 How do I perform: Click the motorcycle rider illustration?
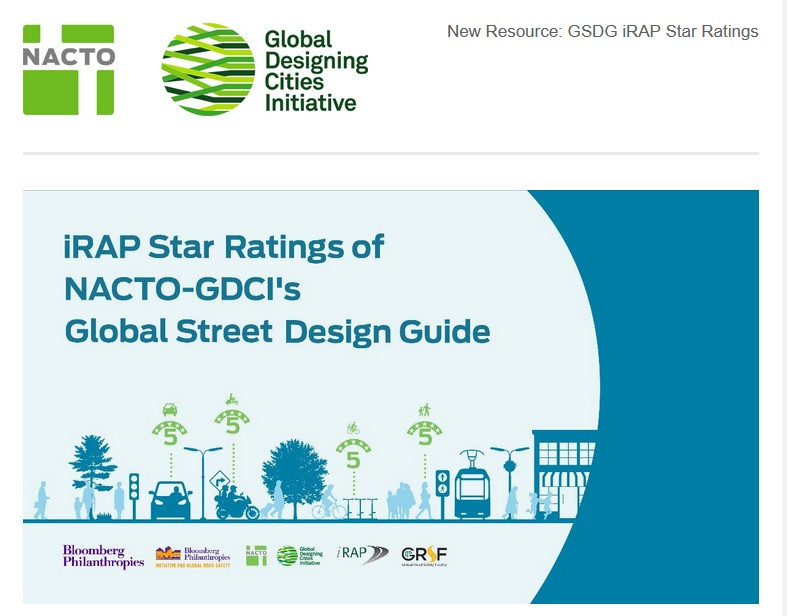[x=236, y=503]
